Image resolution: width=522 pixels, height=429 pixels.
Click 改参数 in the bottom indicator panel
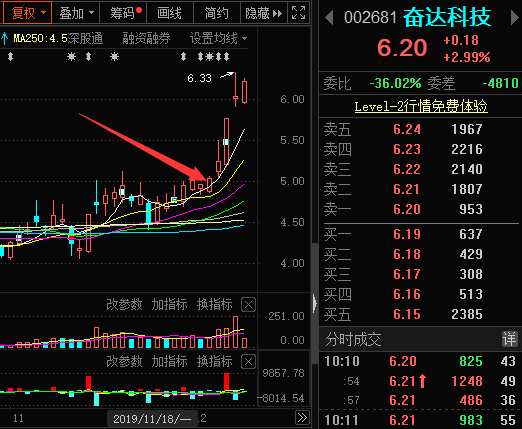tap(124, 361)
